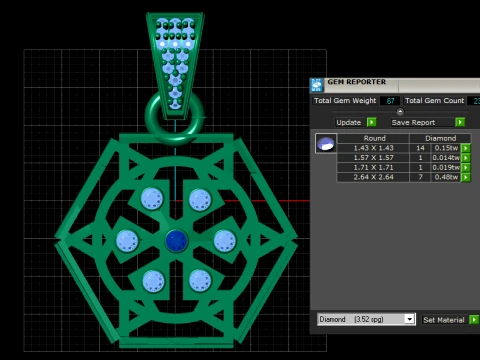Click the green arrow for the 0.019tw row

click(x=466, y=167)
